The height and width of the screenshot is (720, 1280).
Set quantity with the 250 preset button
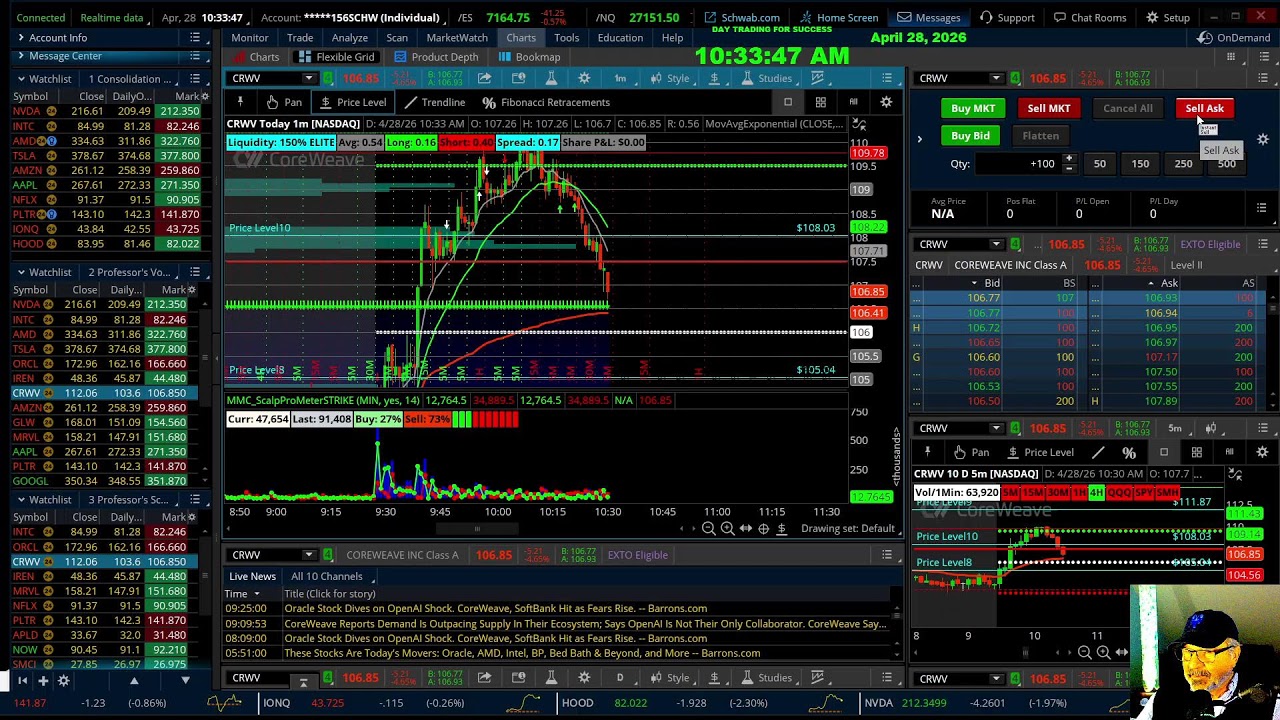coord(1183,163)
